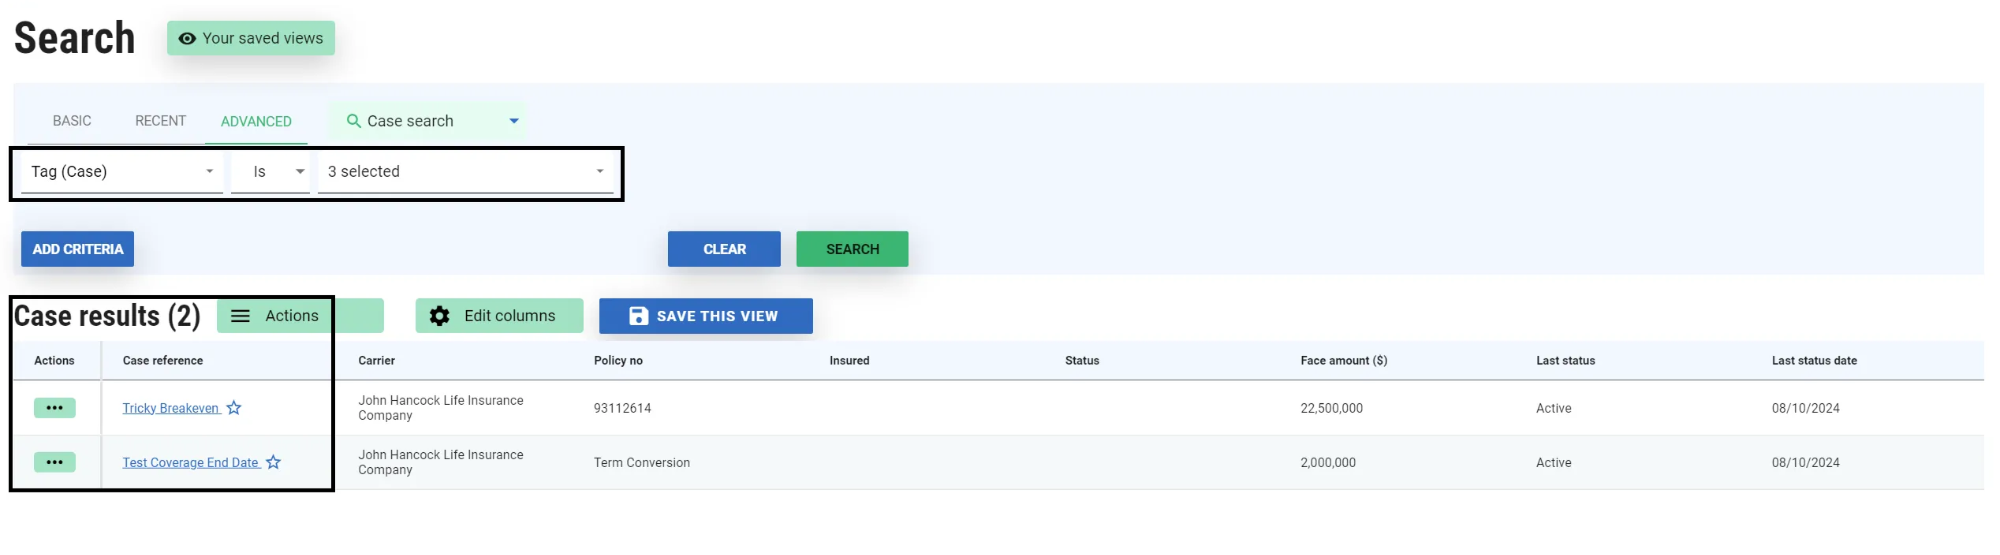Click the floppy disk save icon
Image resolution: width=2000 pixels, height=555 pixels.
[638, 316]
